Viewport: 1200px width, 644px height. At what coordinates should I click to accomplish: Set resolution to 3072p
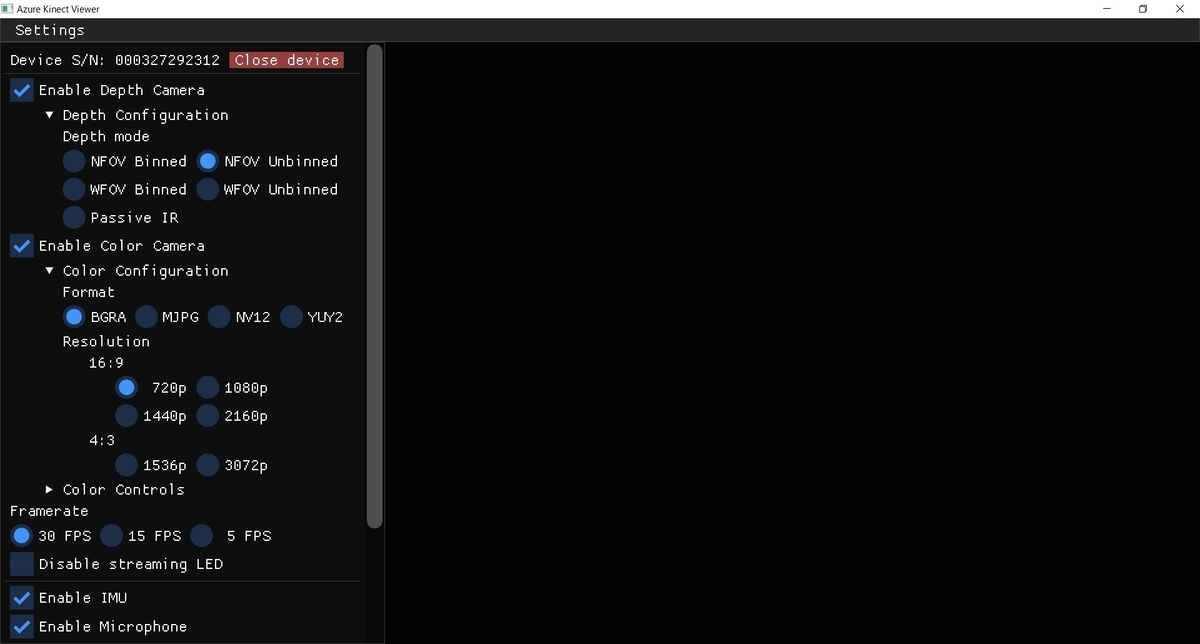pyautogui.click(x=208, y=465)
